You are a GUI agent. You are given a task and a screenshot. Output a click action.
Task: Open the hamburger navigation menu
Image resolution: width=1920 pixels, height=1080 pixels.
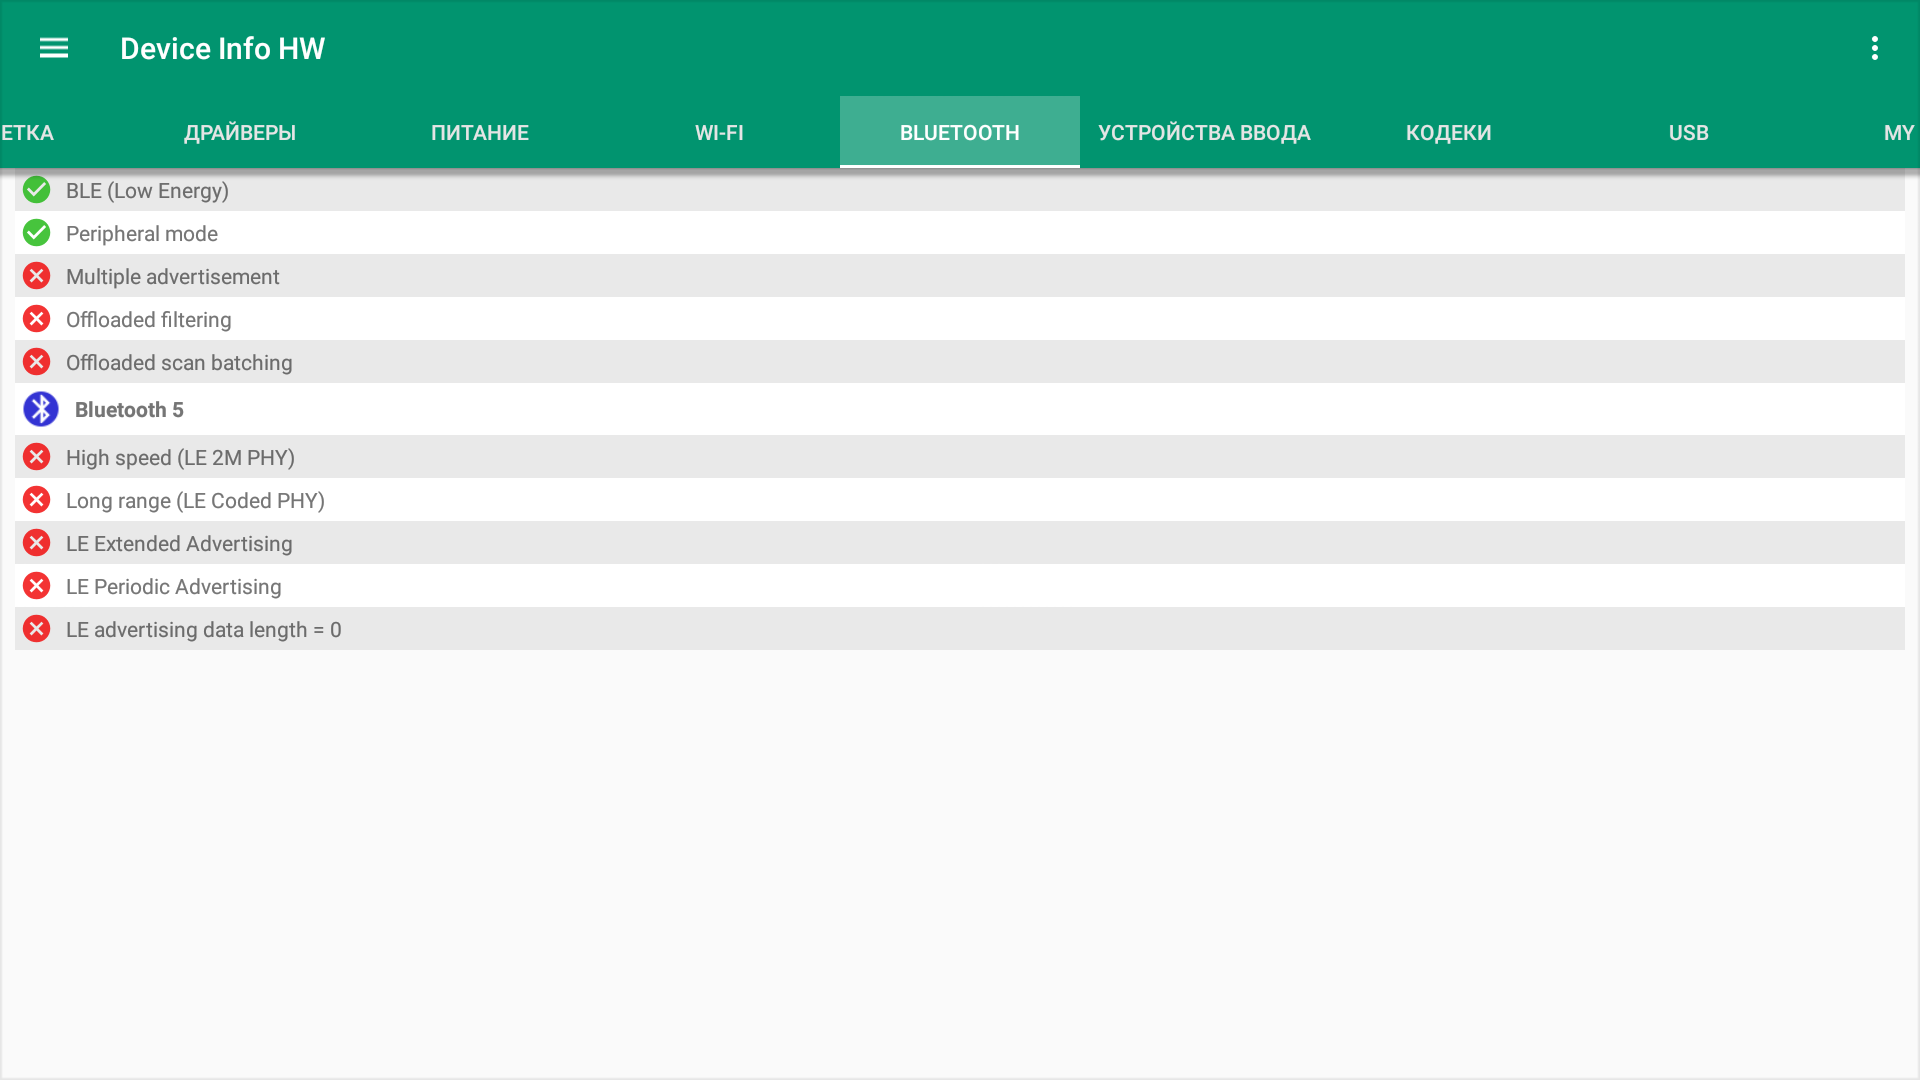click(54, 48)
